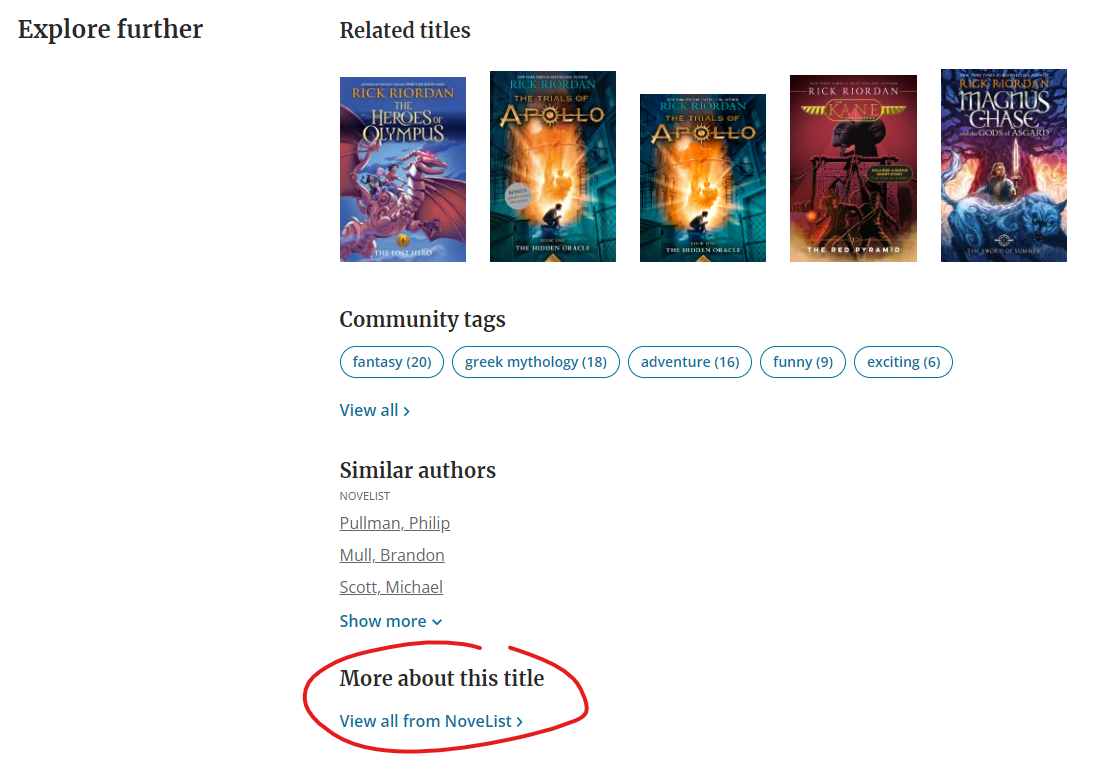
Task: Open The Sword of Summer book cover
Action: [1003, 165]
